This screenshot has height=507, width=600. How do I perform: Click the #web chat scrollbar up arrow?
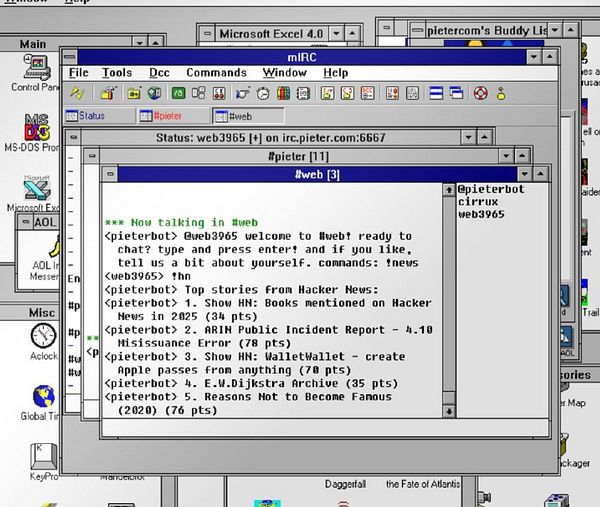pyautogui.click(x=448, y=190)
